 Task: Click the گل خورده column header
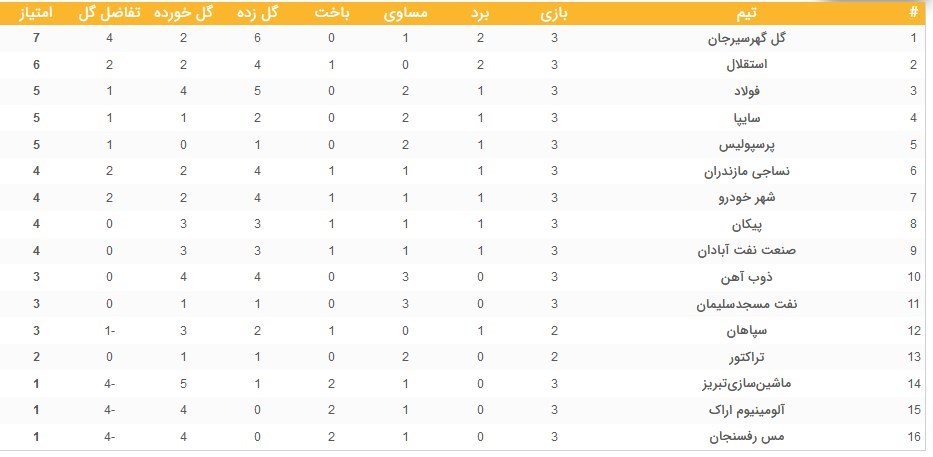pyautogui.click(x=183, y=14)
